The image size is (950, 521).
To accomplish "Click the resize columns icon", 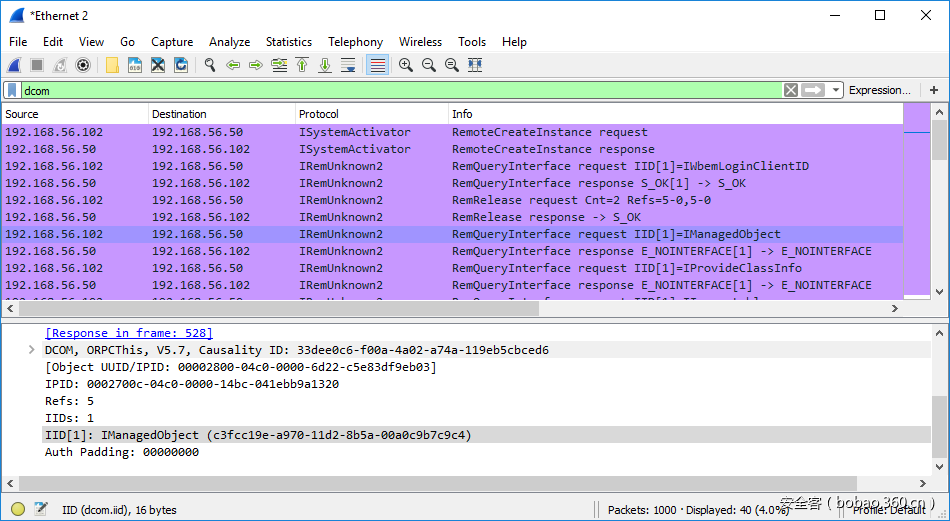I will coord(475,65).
